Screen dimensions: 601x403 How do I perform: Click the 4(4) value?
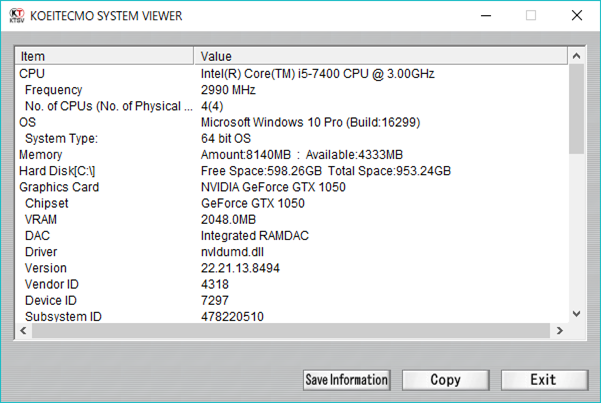212,106
